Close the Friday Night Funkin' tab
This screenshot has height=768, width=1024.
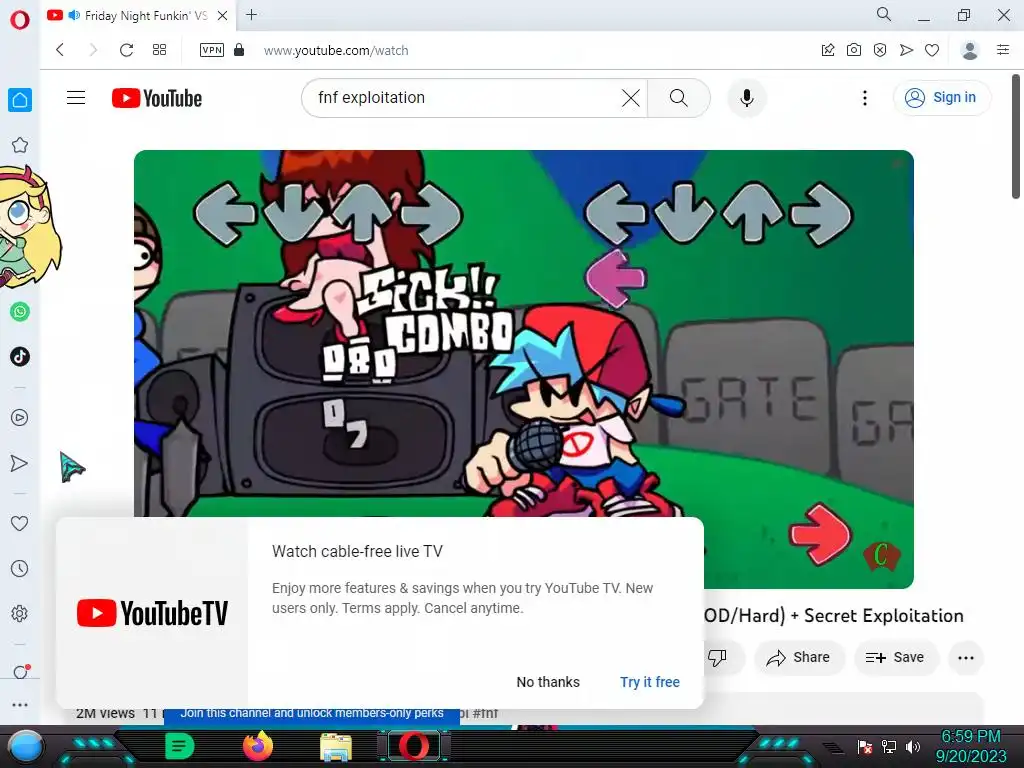coord(223,16)
